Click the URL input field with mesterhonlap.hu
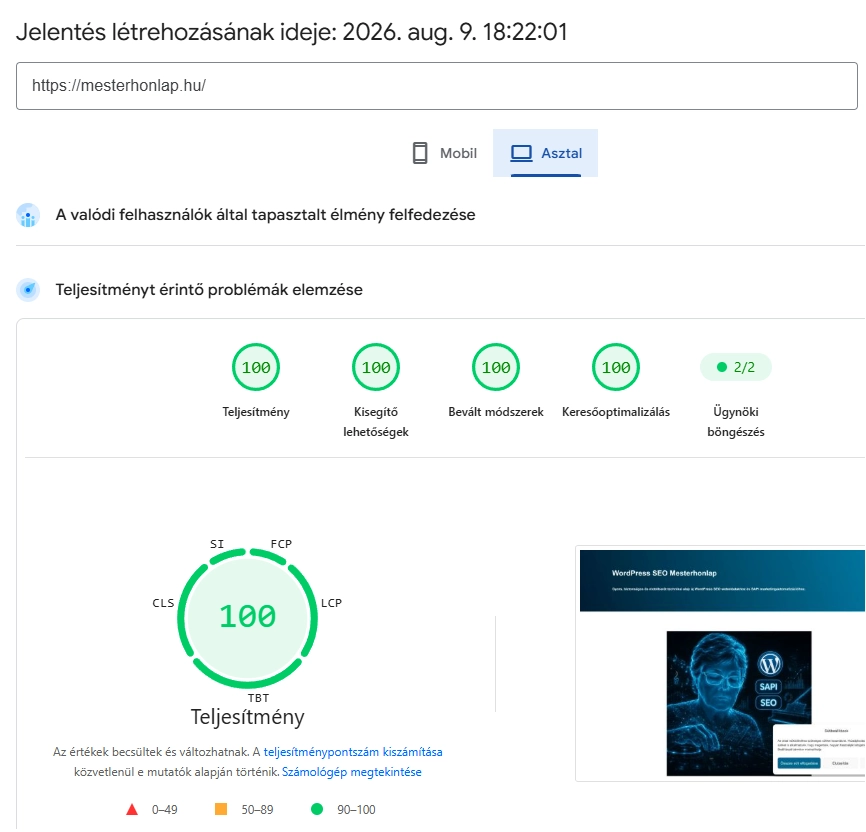Screen dimensions: 866x832 coord(436,86)
